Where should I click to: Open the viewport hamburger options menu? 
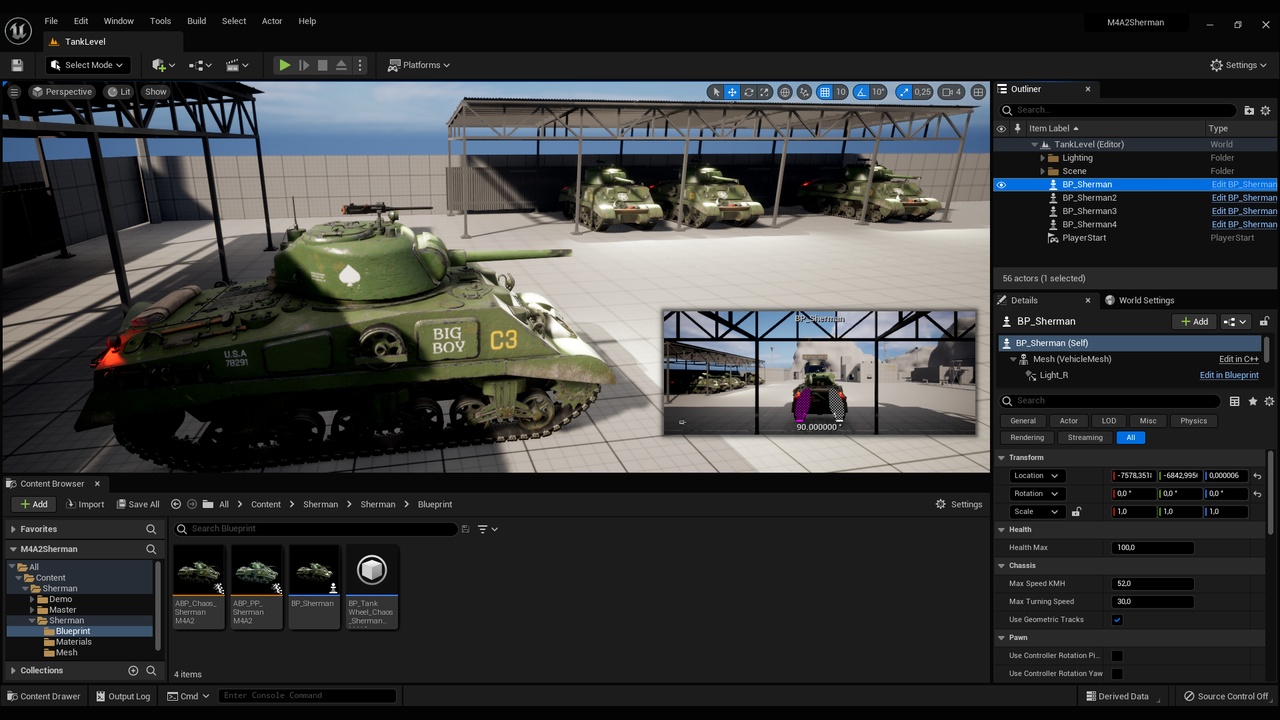pos(14,92)
